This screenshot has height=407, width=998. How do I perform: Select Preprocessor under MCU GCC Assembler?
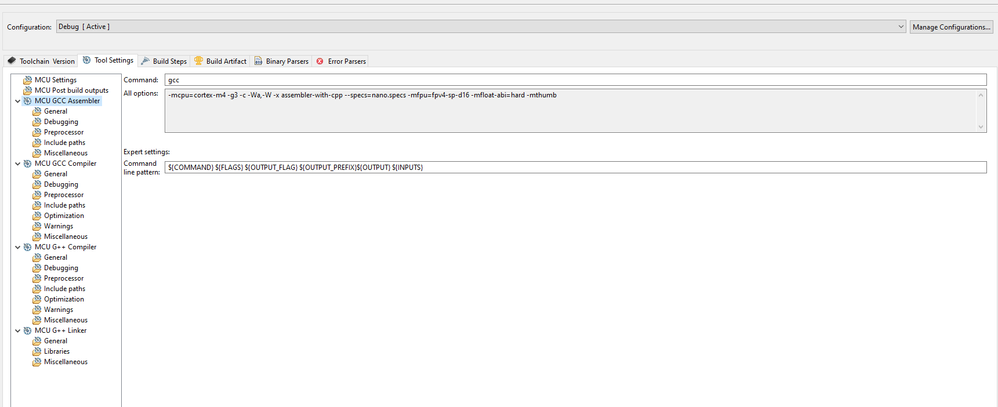coord(64,132)
